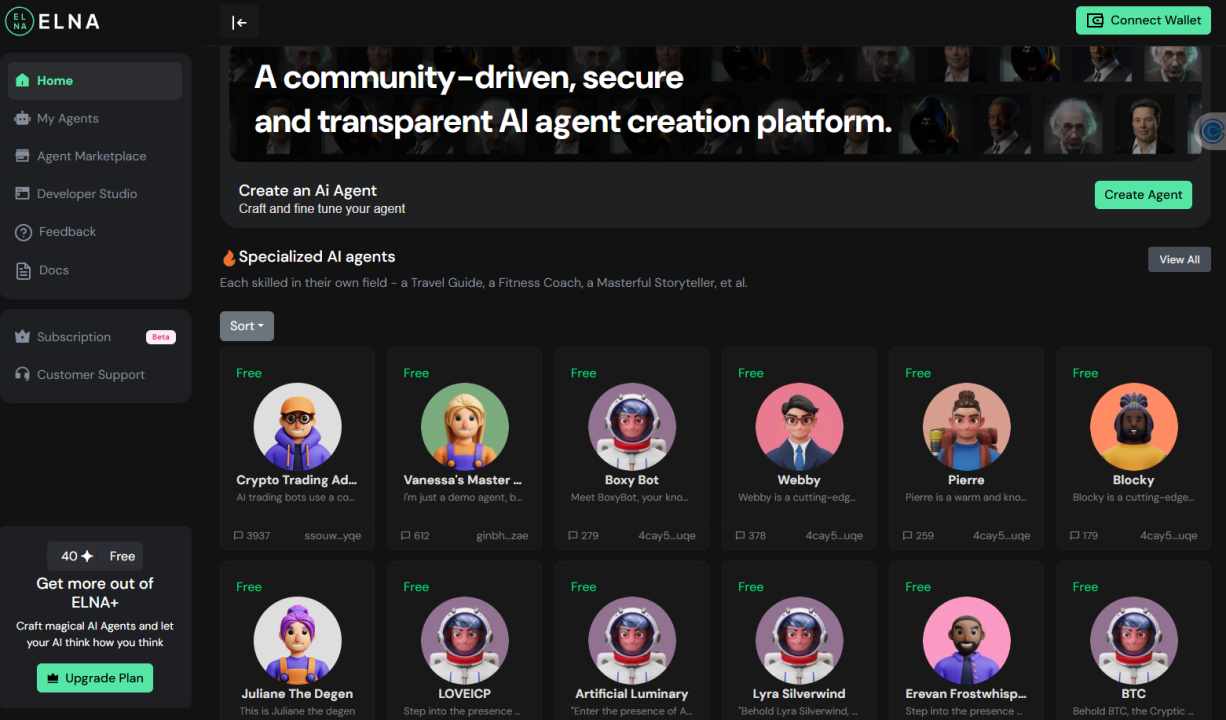The width and height of the screenshot is (1226, 720).
Task: Open Developer Studio
Action: point(95,194)
